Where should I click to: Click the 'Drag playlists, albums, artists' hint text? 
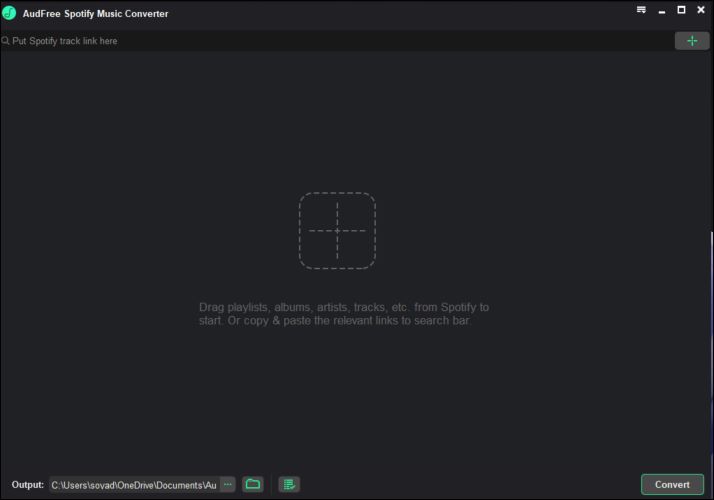point(344,314)
